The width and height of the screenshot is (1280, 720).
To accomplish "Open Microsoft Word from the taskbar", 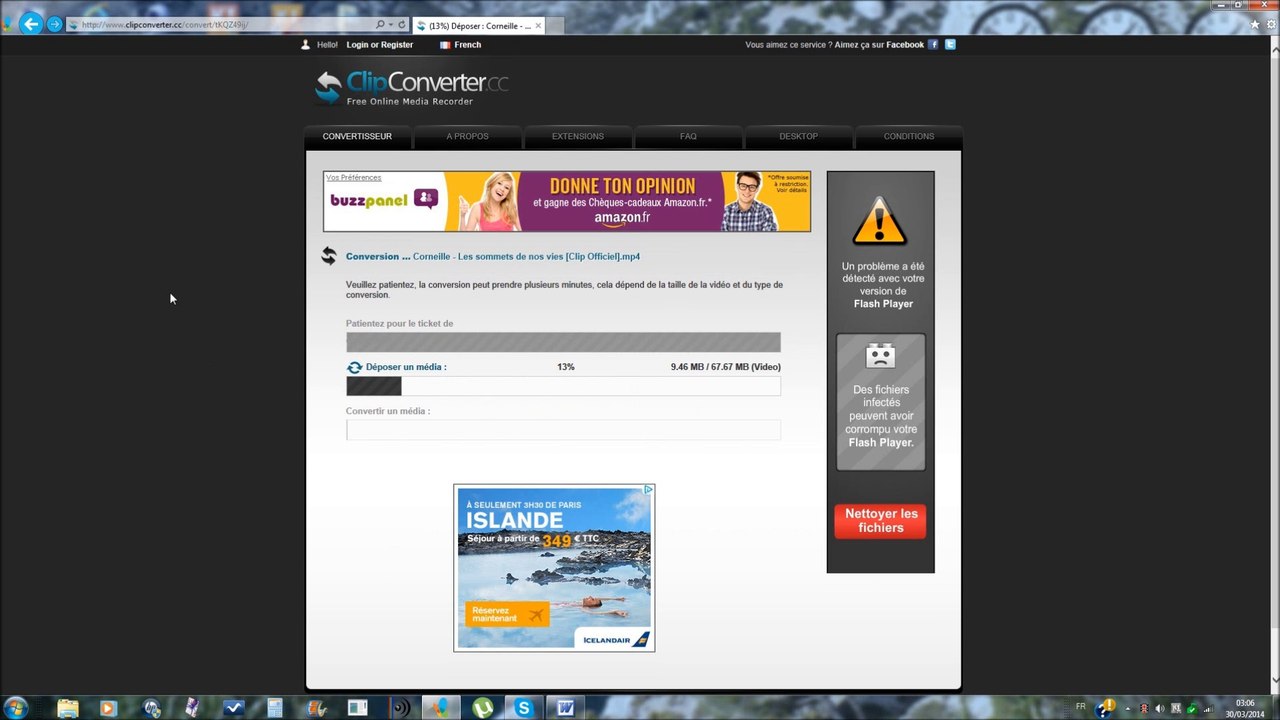I will pyautogui.click(x=565, y=708).
